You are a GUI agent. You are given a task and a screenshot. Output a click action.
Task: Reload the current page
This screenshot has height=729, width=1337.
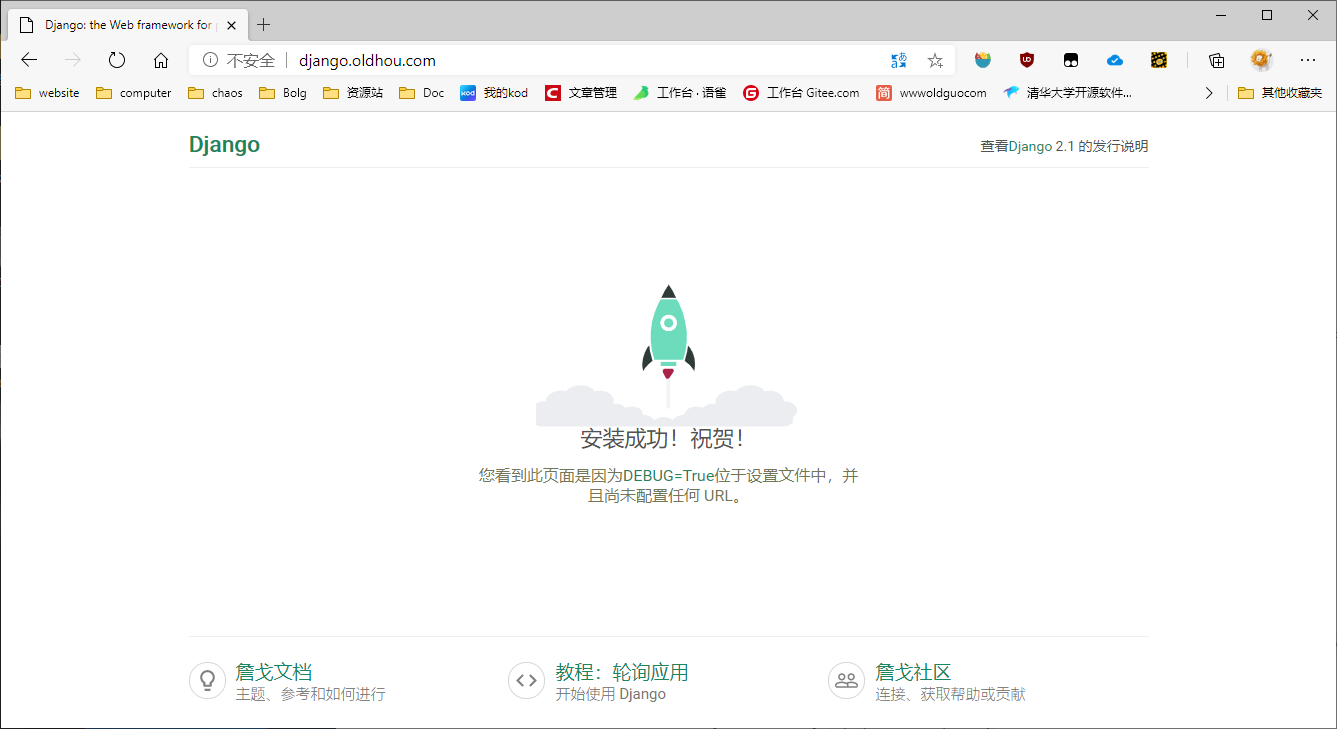(x=117, y=60)
